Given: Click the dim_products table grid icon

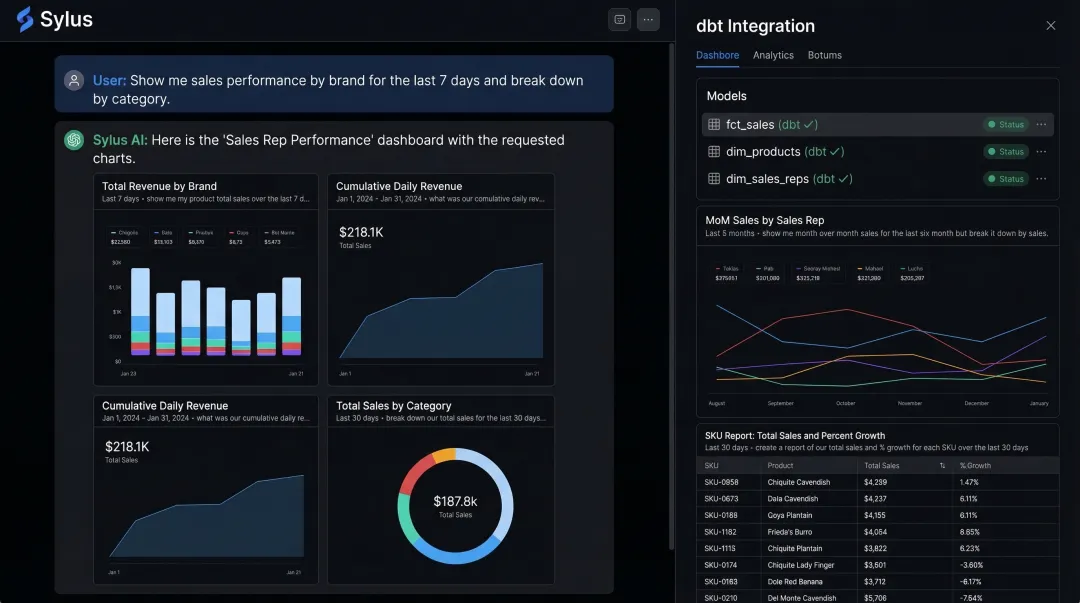Looking at the screenshot, I should coord(713,151).
